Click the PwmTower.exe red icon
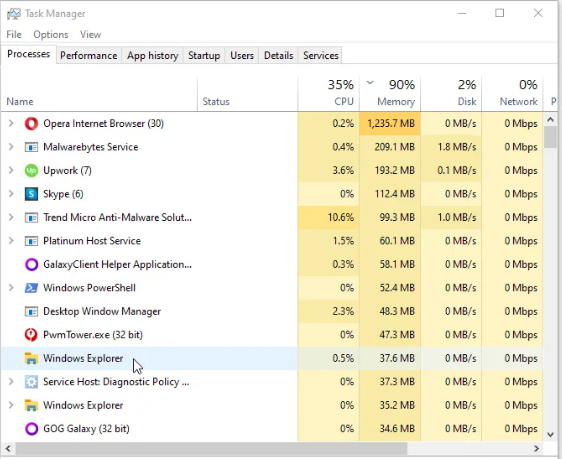This screenshot has width=562, height=459. (31, 335)
